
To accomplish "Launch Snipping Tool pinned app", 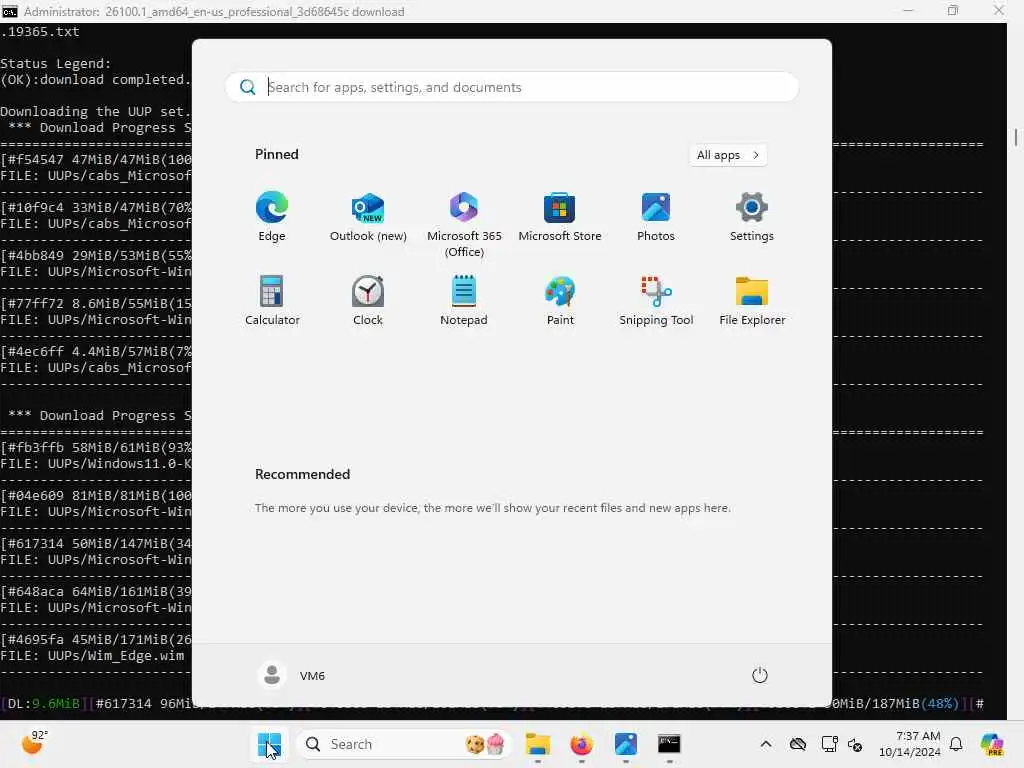I will [656, 300].
